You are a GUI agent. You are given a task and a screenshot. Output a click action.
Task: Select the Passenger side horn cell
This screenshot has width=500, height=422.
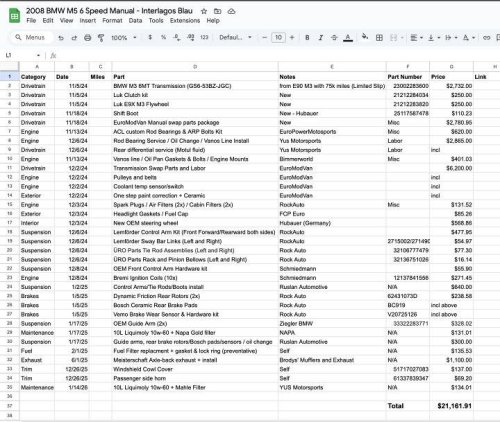[x=195, y=378]
